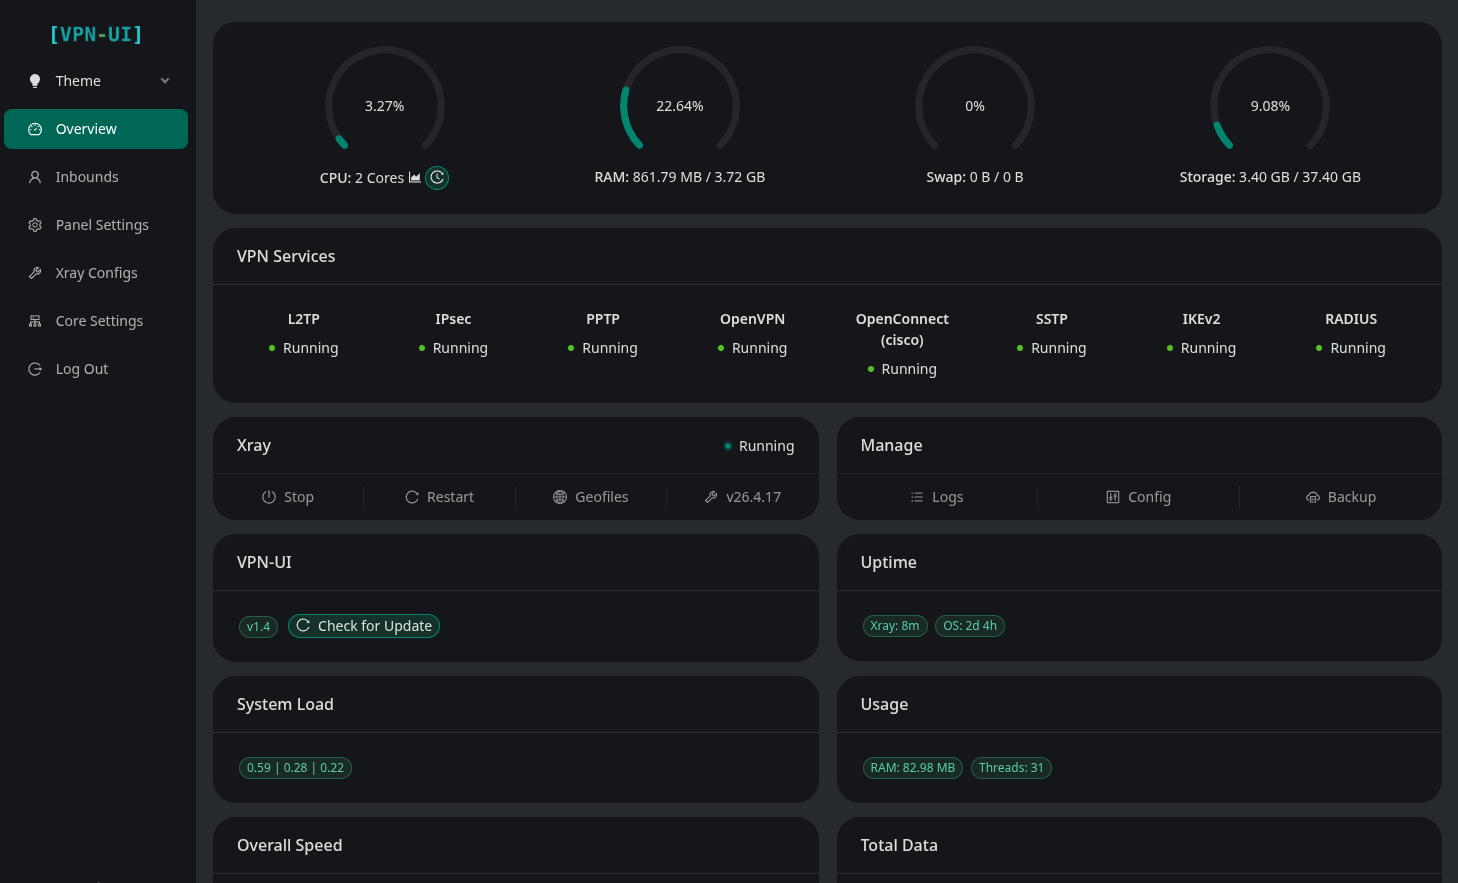Go to Panel Settings
The width and height of the screenshot is (1458, 883).
click(96, 225)
